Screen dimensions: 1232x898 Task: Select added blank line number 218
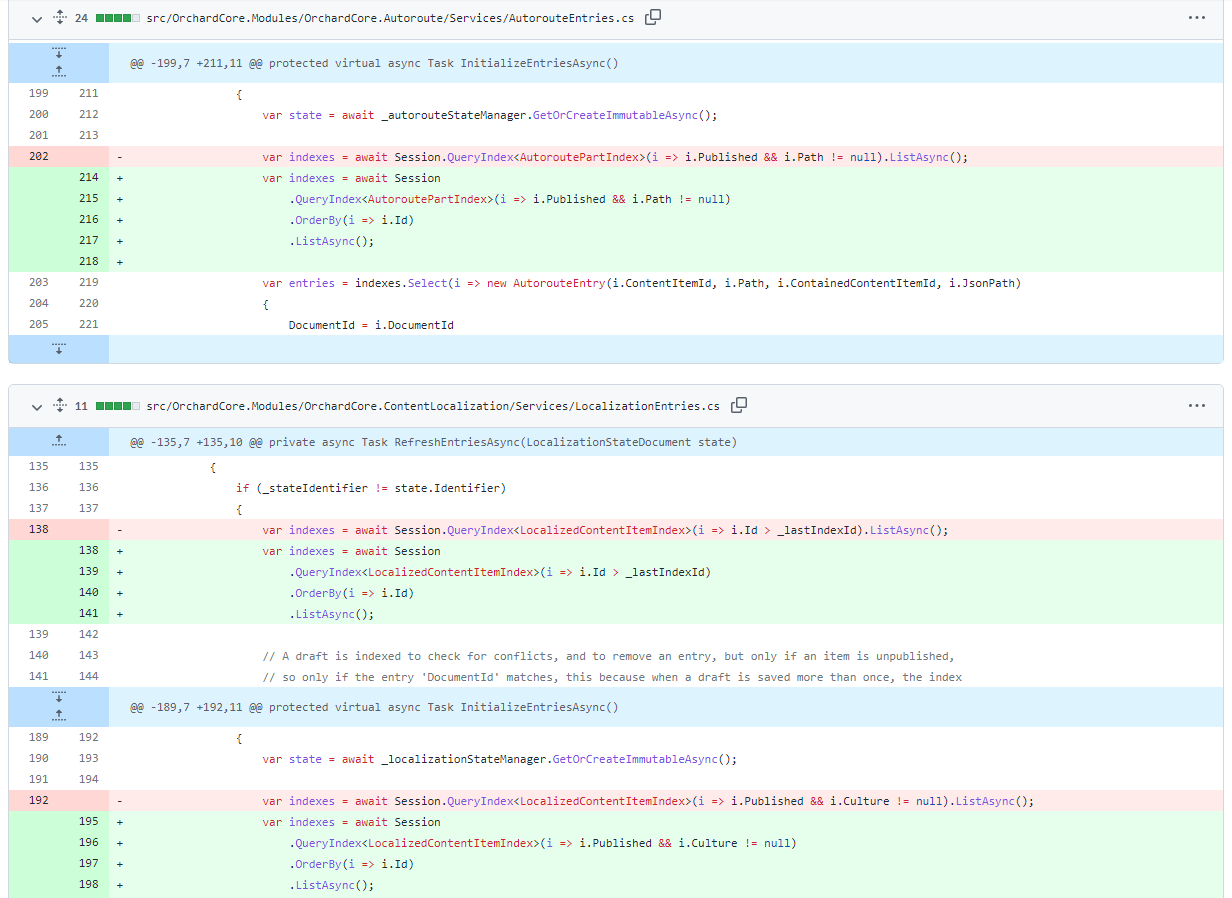click(88, 262)
